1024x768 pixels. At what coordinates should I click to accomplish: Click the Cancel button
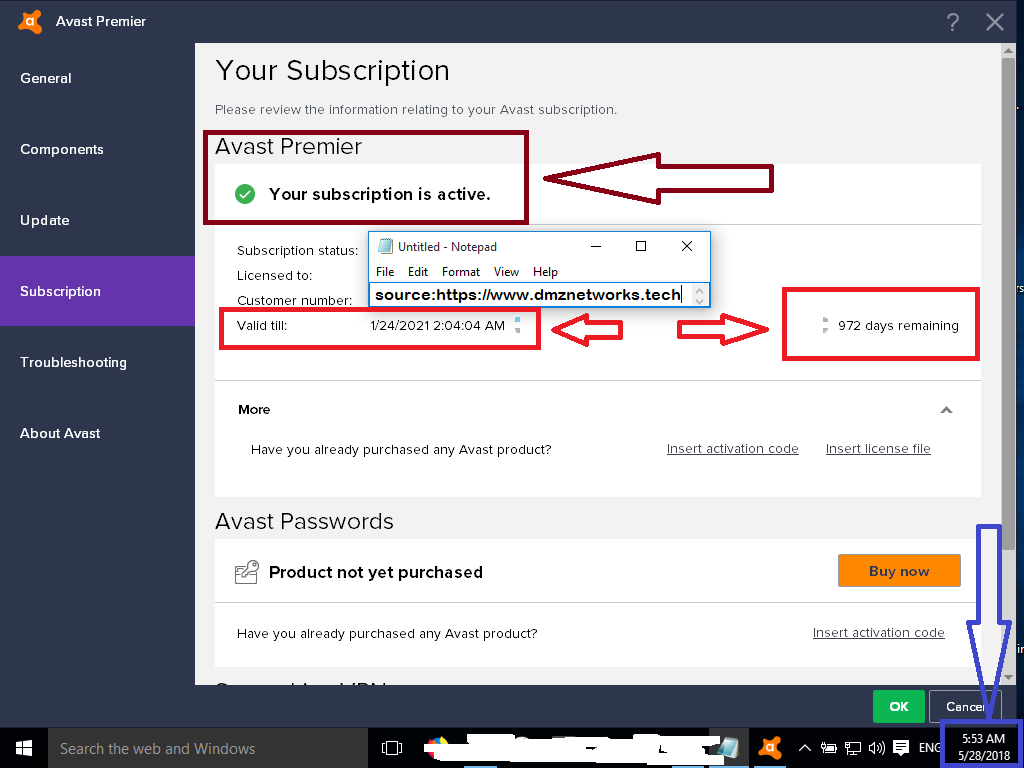965,707
